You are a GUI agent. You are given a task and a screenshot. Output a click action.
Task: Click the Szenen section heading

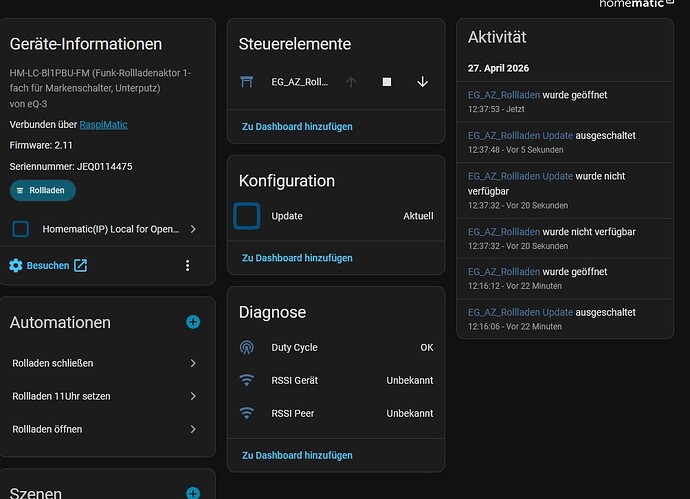[x=36, y=493]
